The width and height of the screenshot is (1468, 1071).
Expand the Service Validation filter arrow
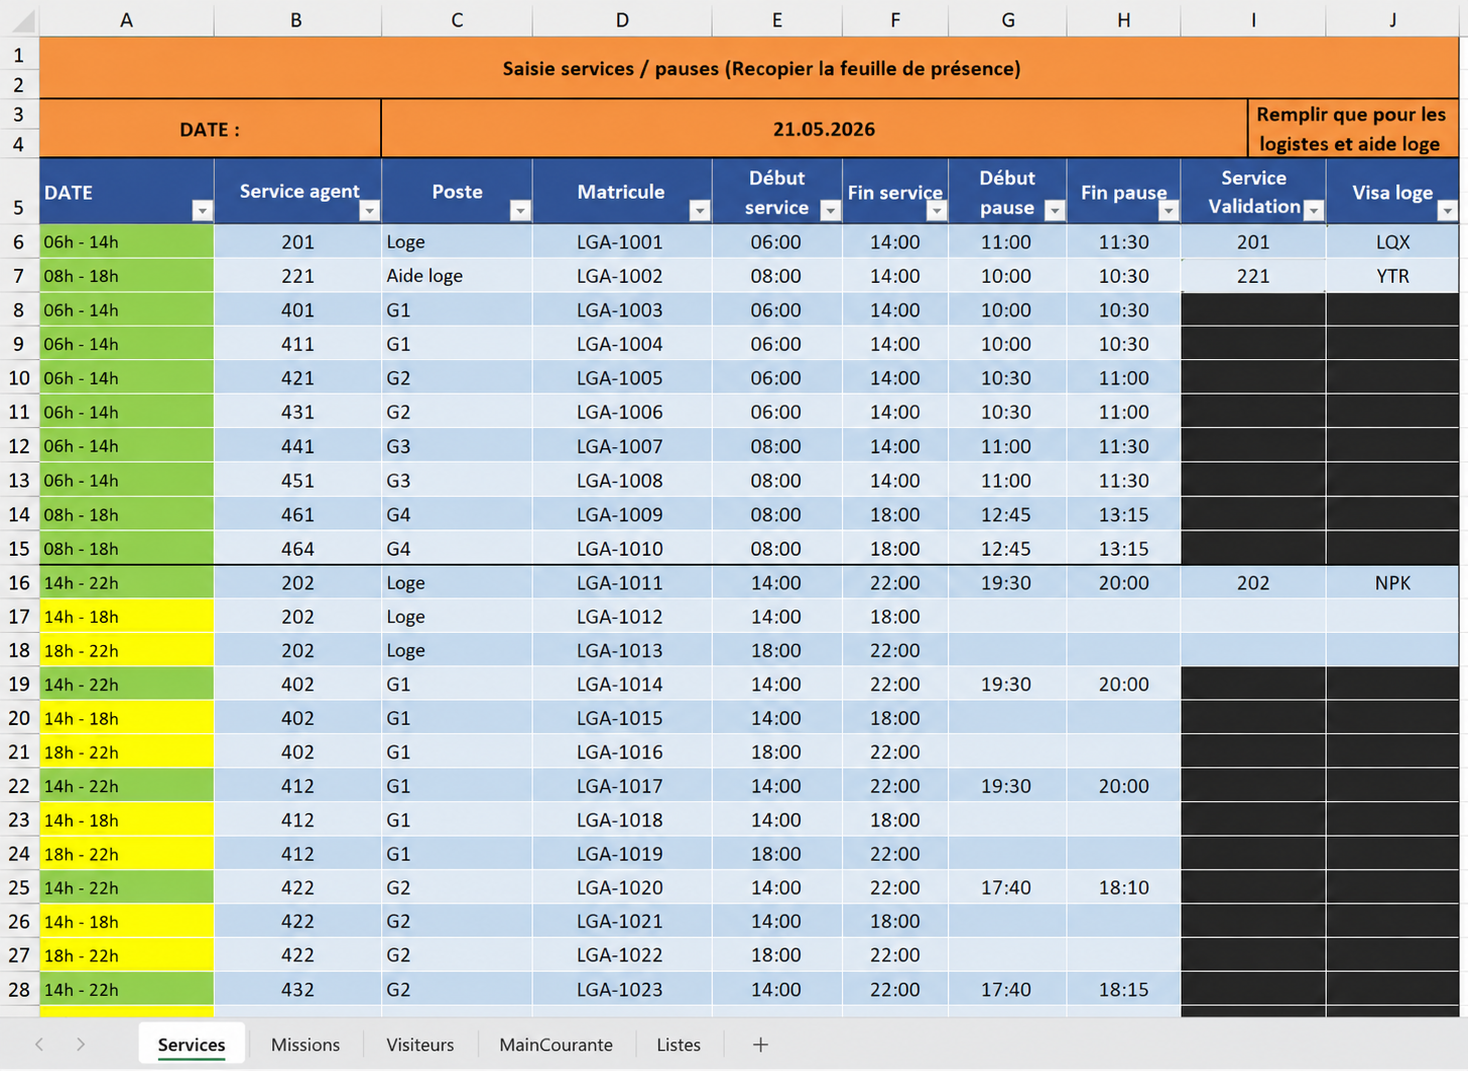coord(1314,210)
